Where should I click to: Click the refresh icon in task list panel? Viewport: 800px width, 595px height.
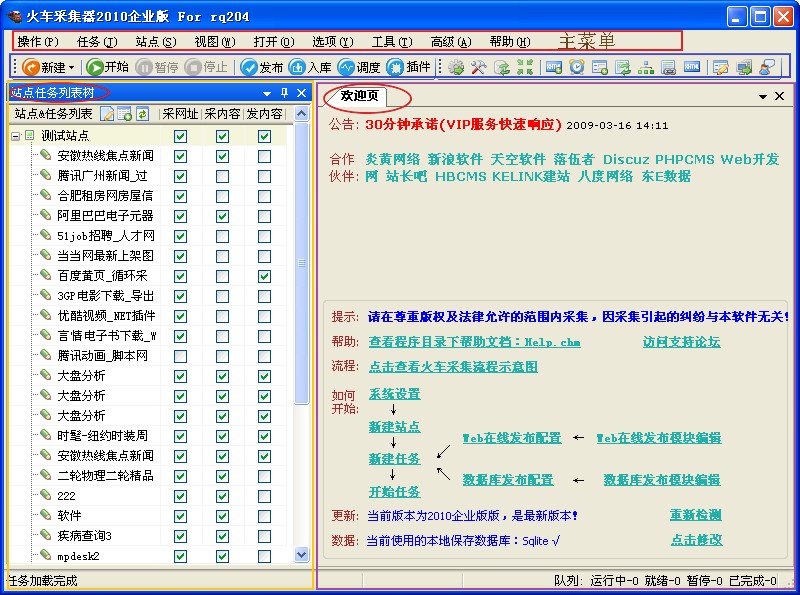[x=142, y=114]
